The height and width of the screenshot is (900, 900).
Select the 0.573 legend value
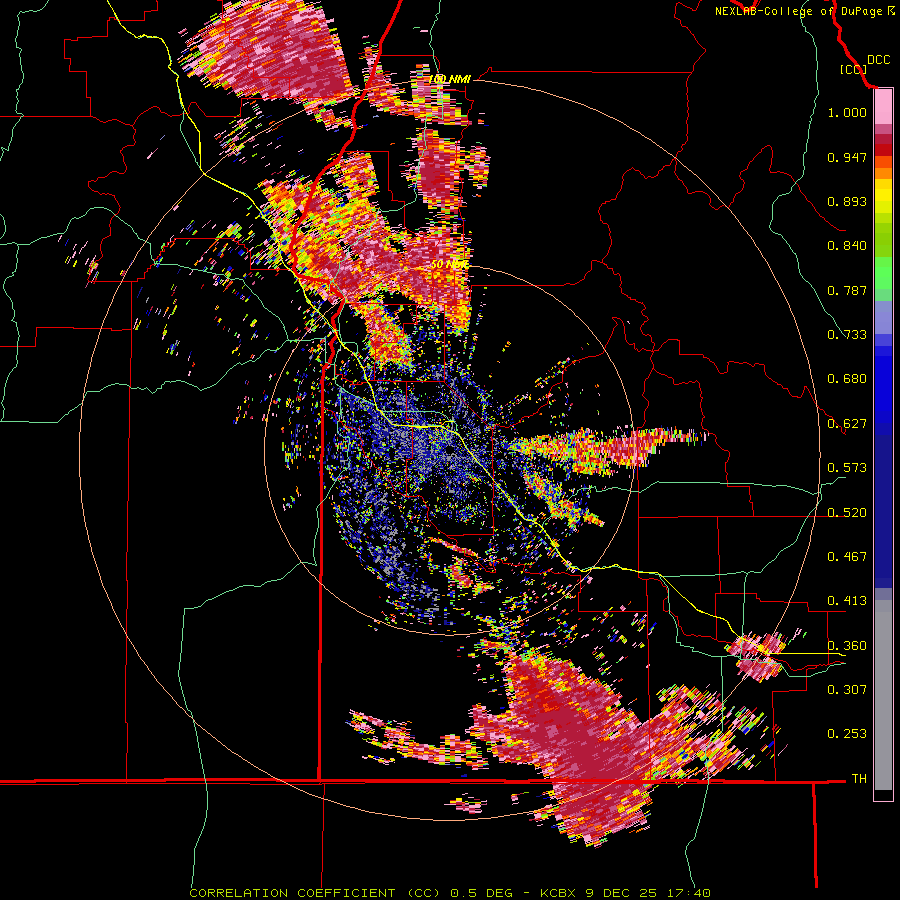847,468
